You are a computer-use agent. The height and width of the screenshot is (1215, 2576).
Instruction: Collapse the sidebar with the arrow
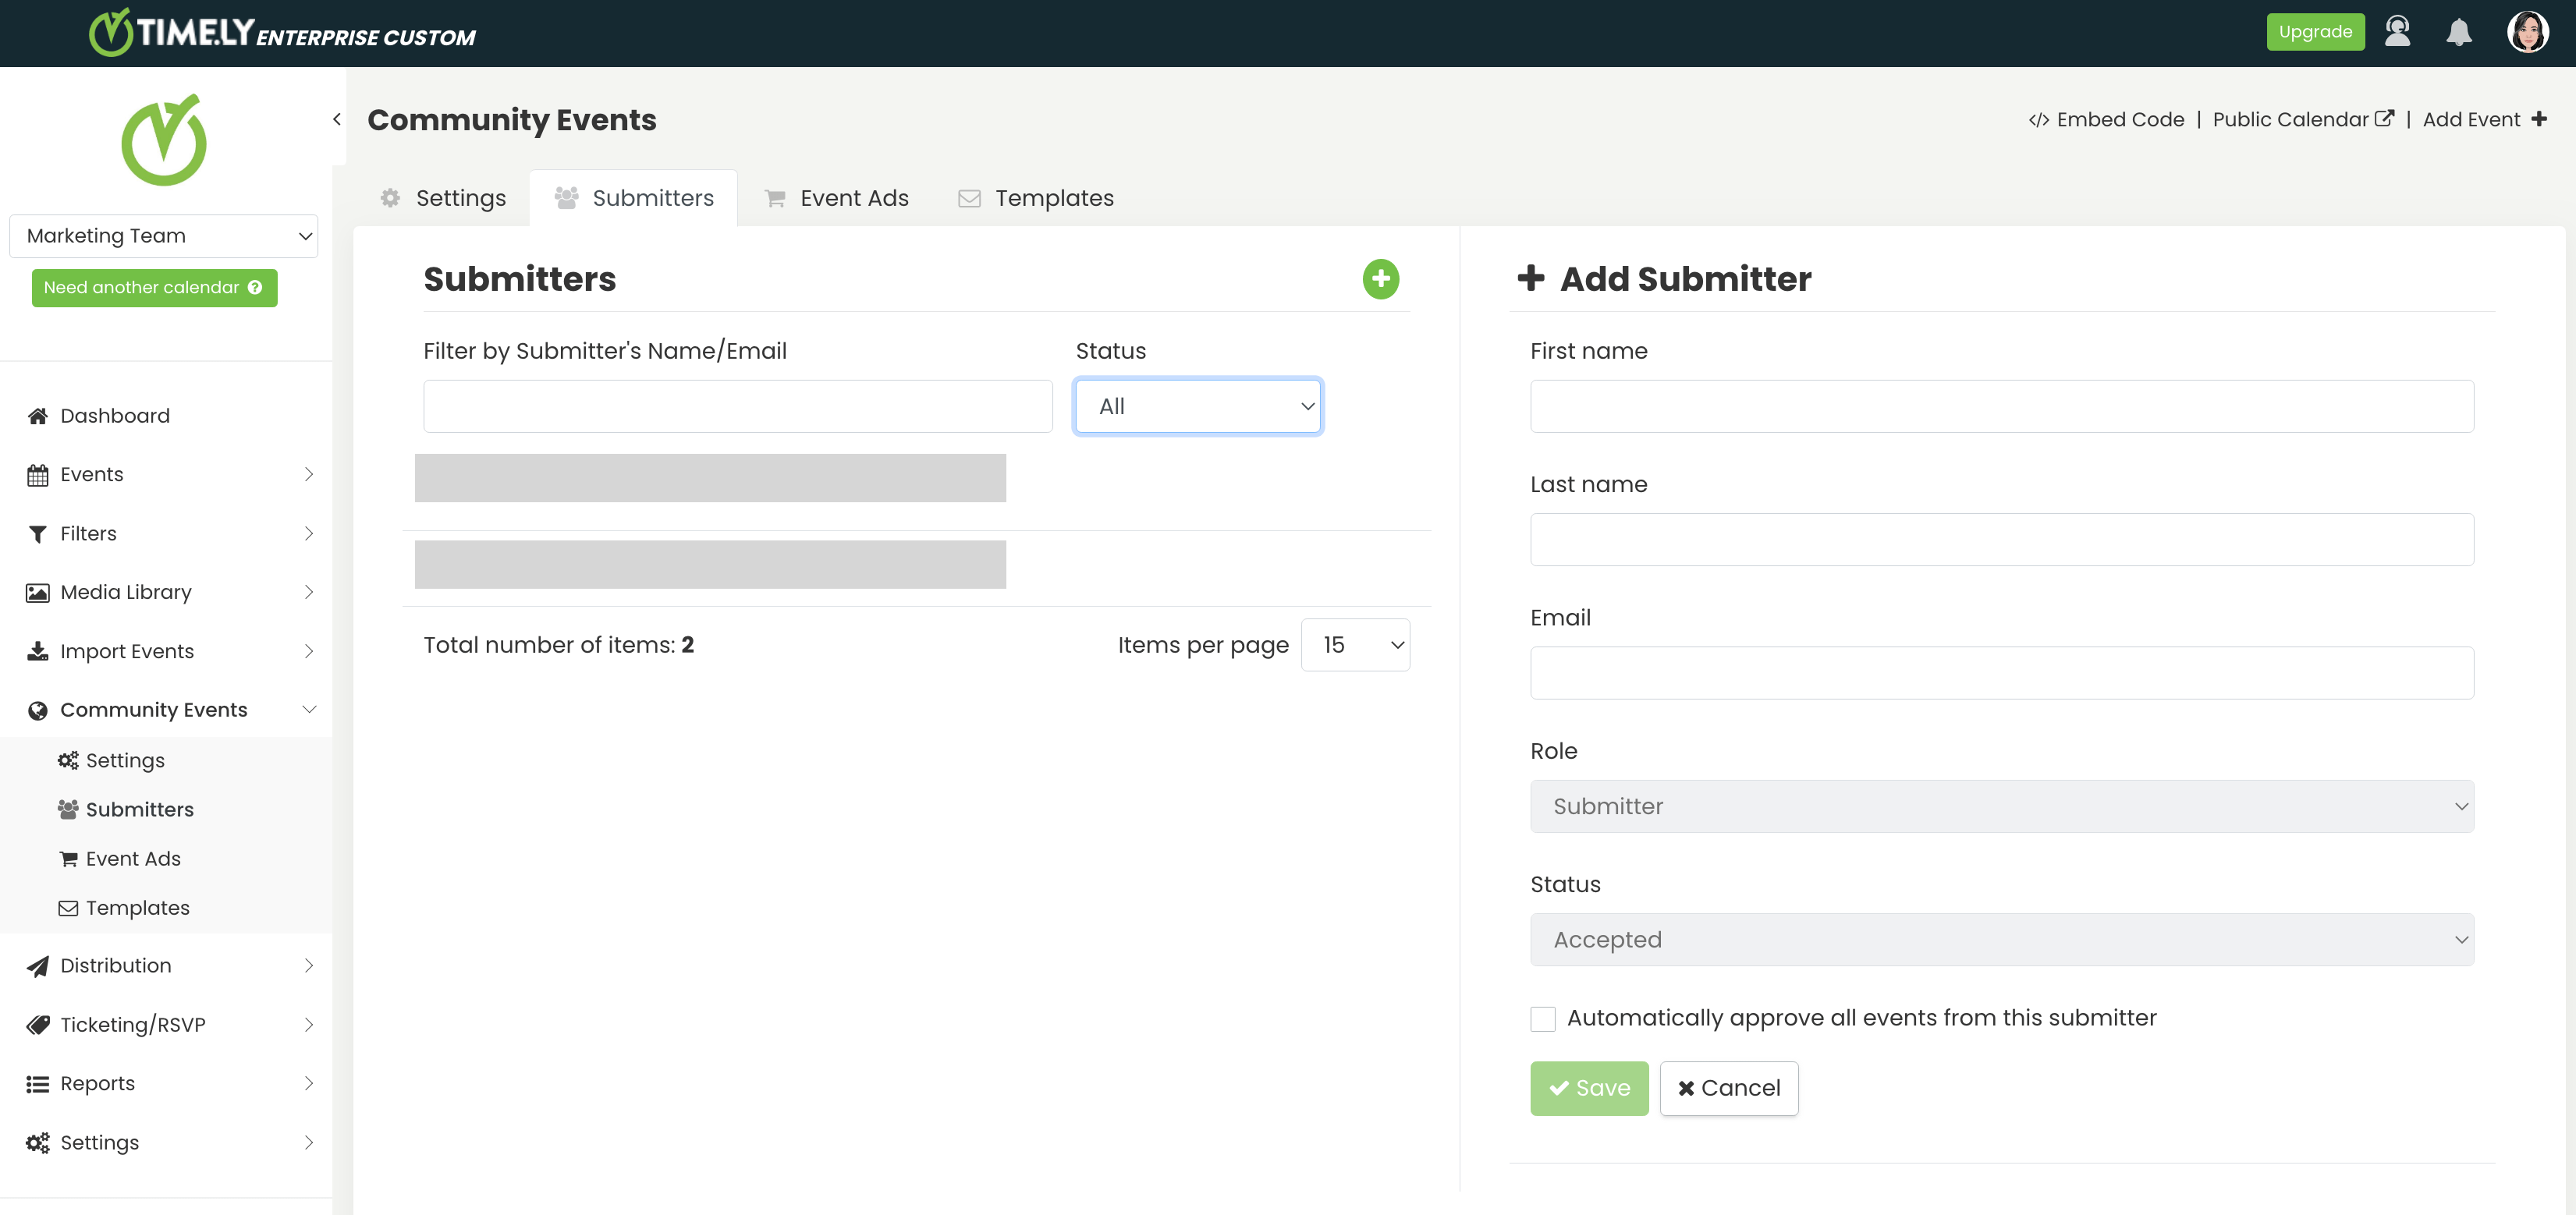337,119
